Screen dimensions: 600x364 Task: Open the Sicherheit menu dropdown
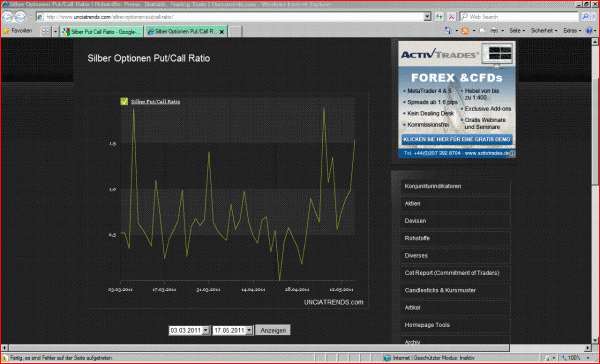pyautogui.click(x=544, y=31)
